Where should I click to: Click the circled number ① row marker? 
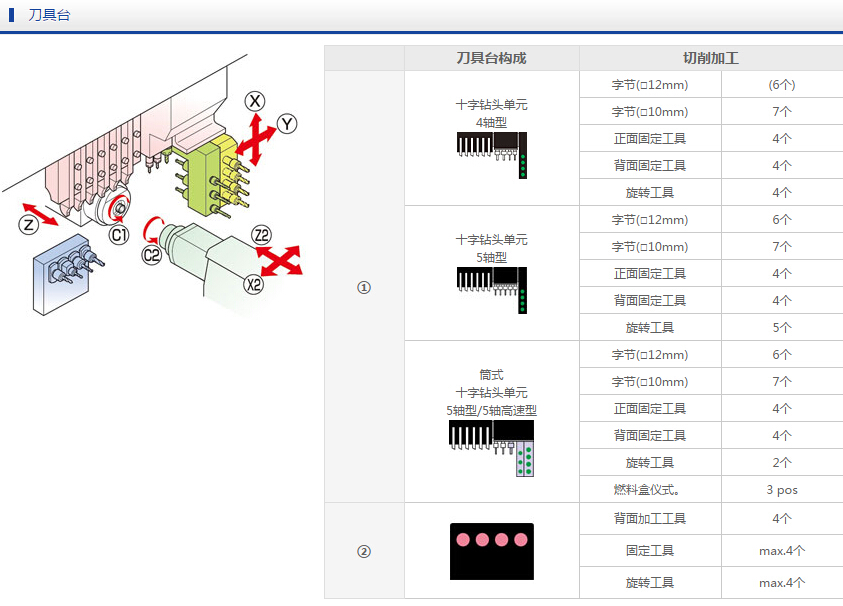(x=364, y=287)
